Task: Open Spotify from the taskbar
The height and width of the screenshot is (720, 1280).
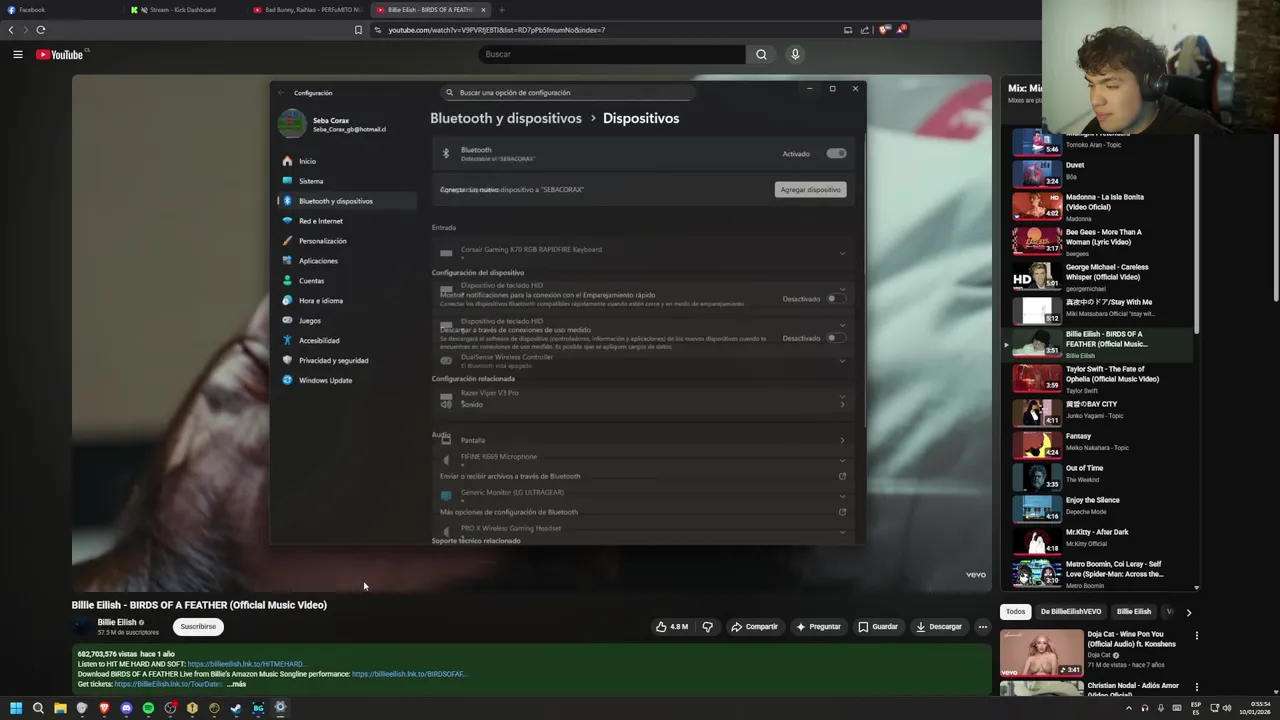Action: click(x=148, y=708)
